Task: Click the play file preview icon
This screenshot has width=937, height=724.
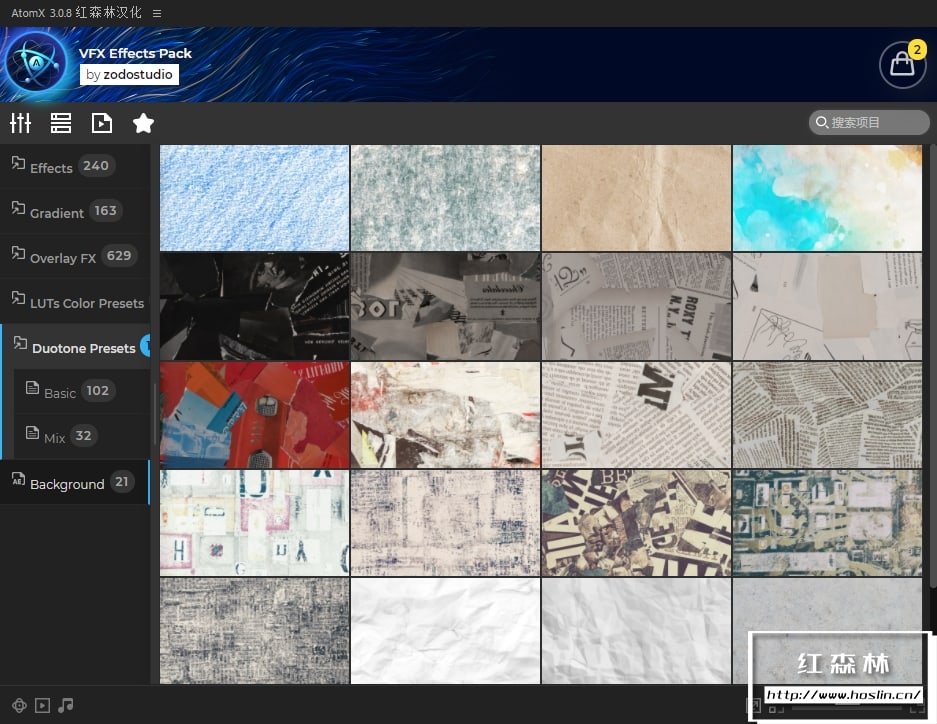Action: (102, 123)
